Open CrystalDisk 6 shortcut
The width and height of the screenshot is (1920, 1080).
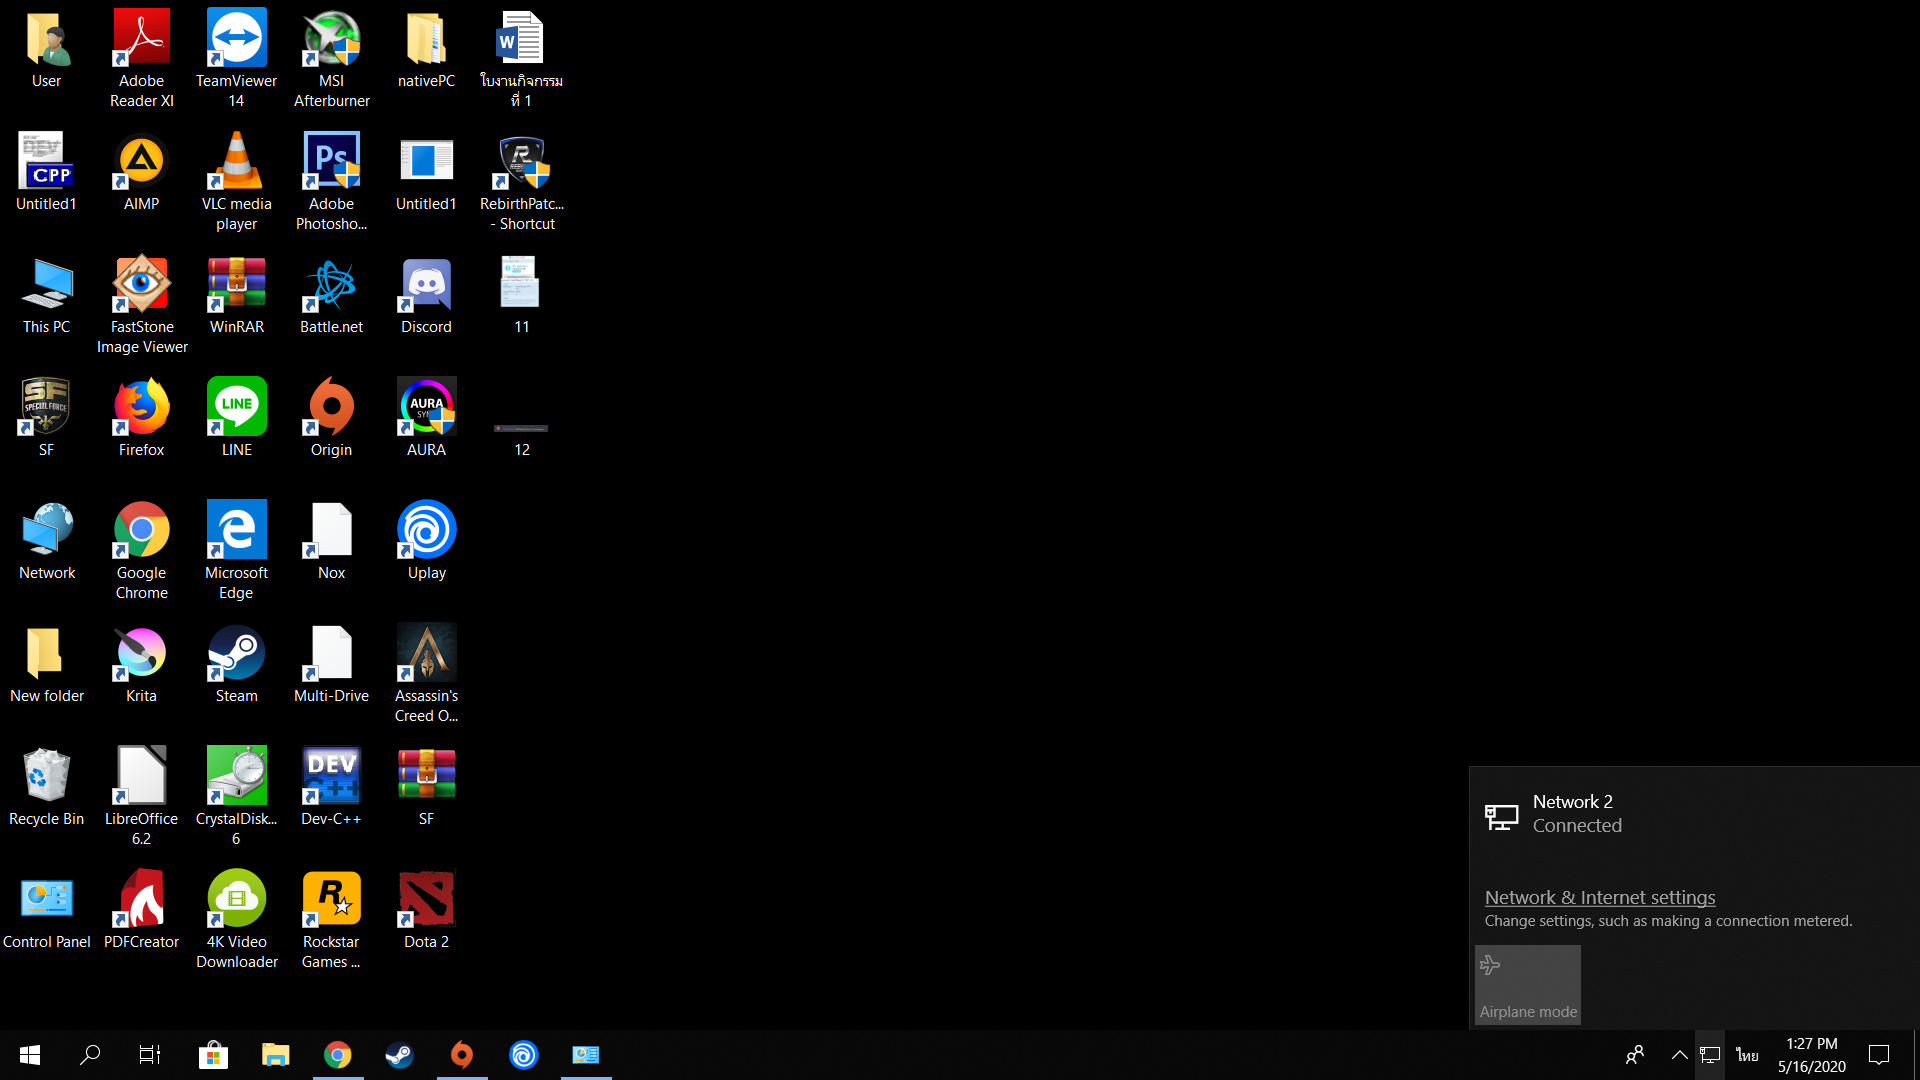pos(236,798)
